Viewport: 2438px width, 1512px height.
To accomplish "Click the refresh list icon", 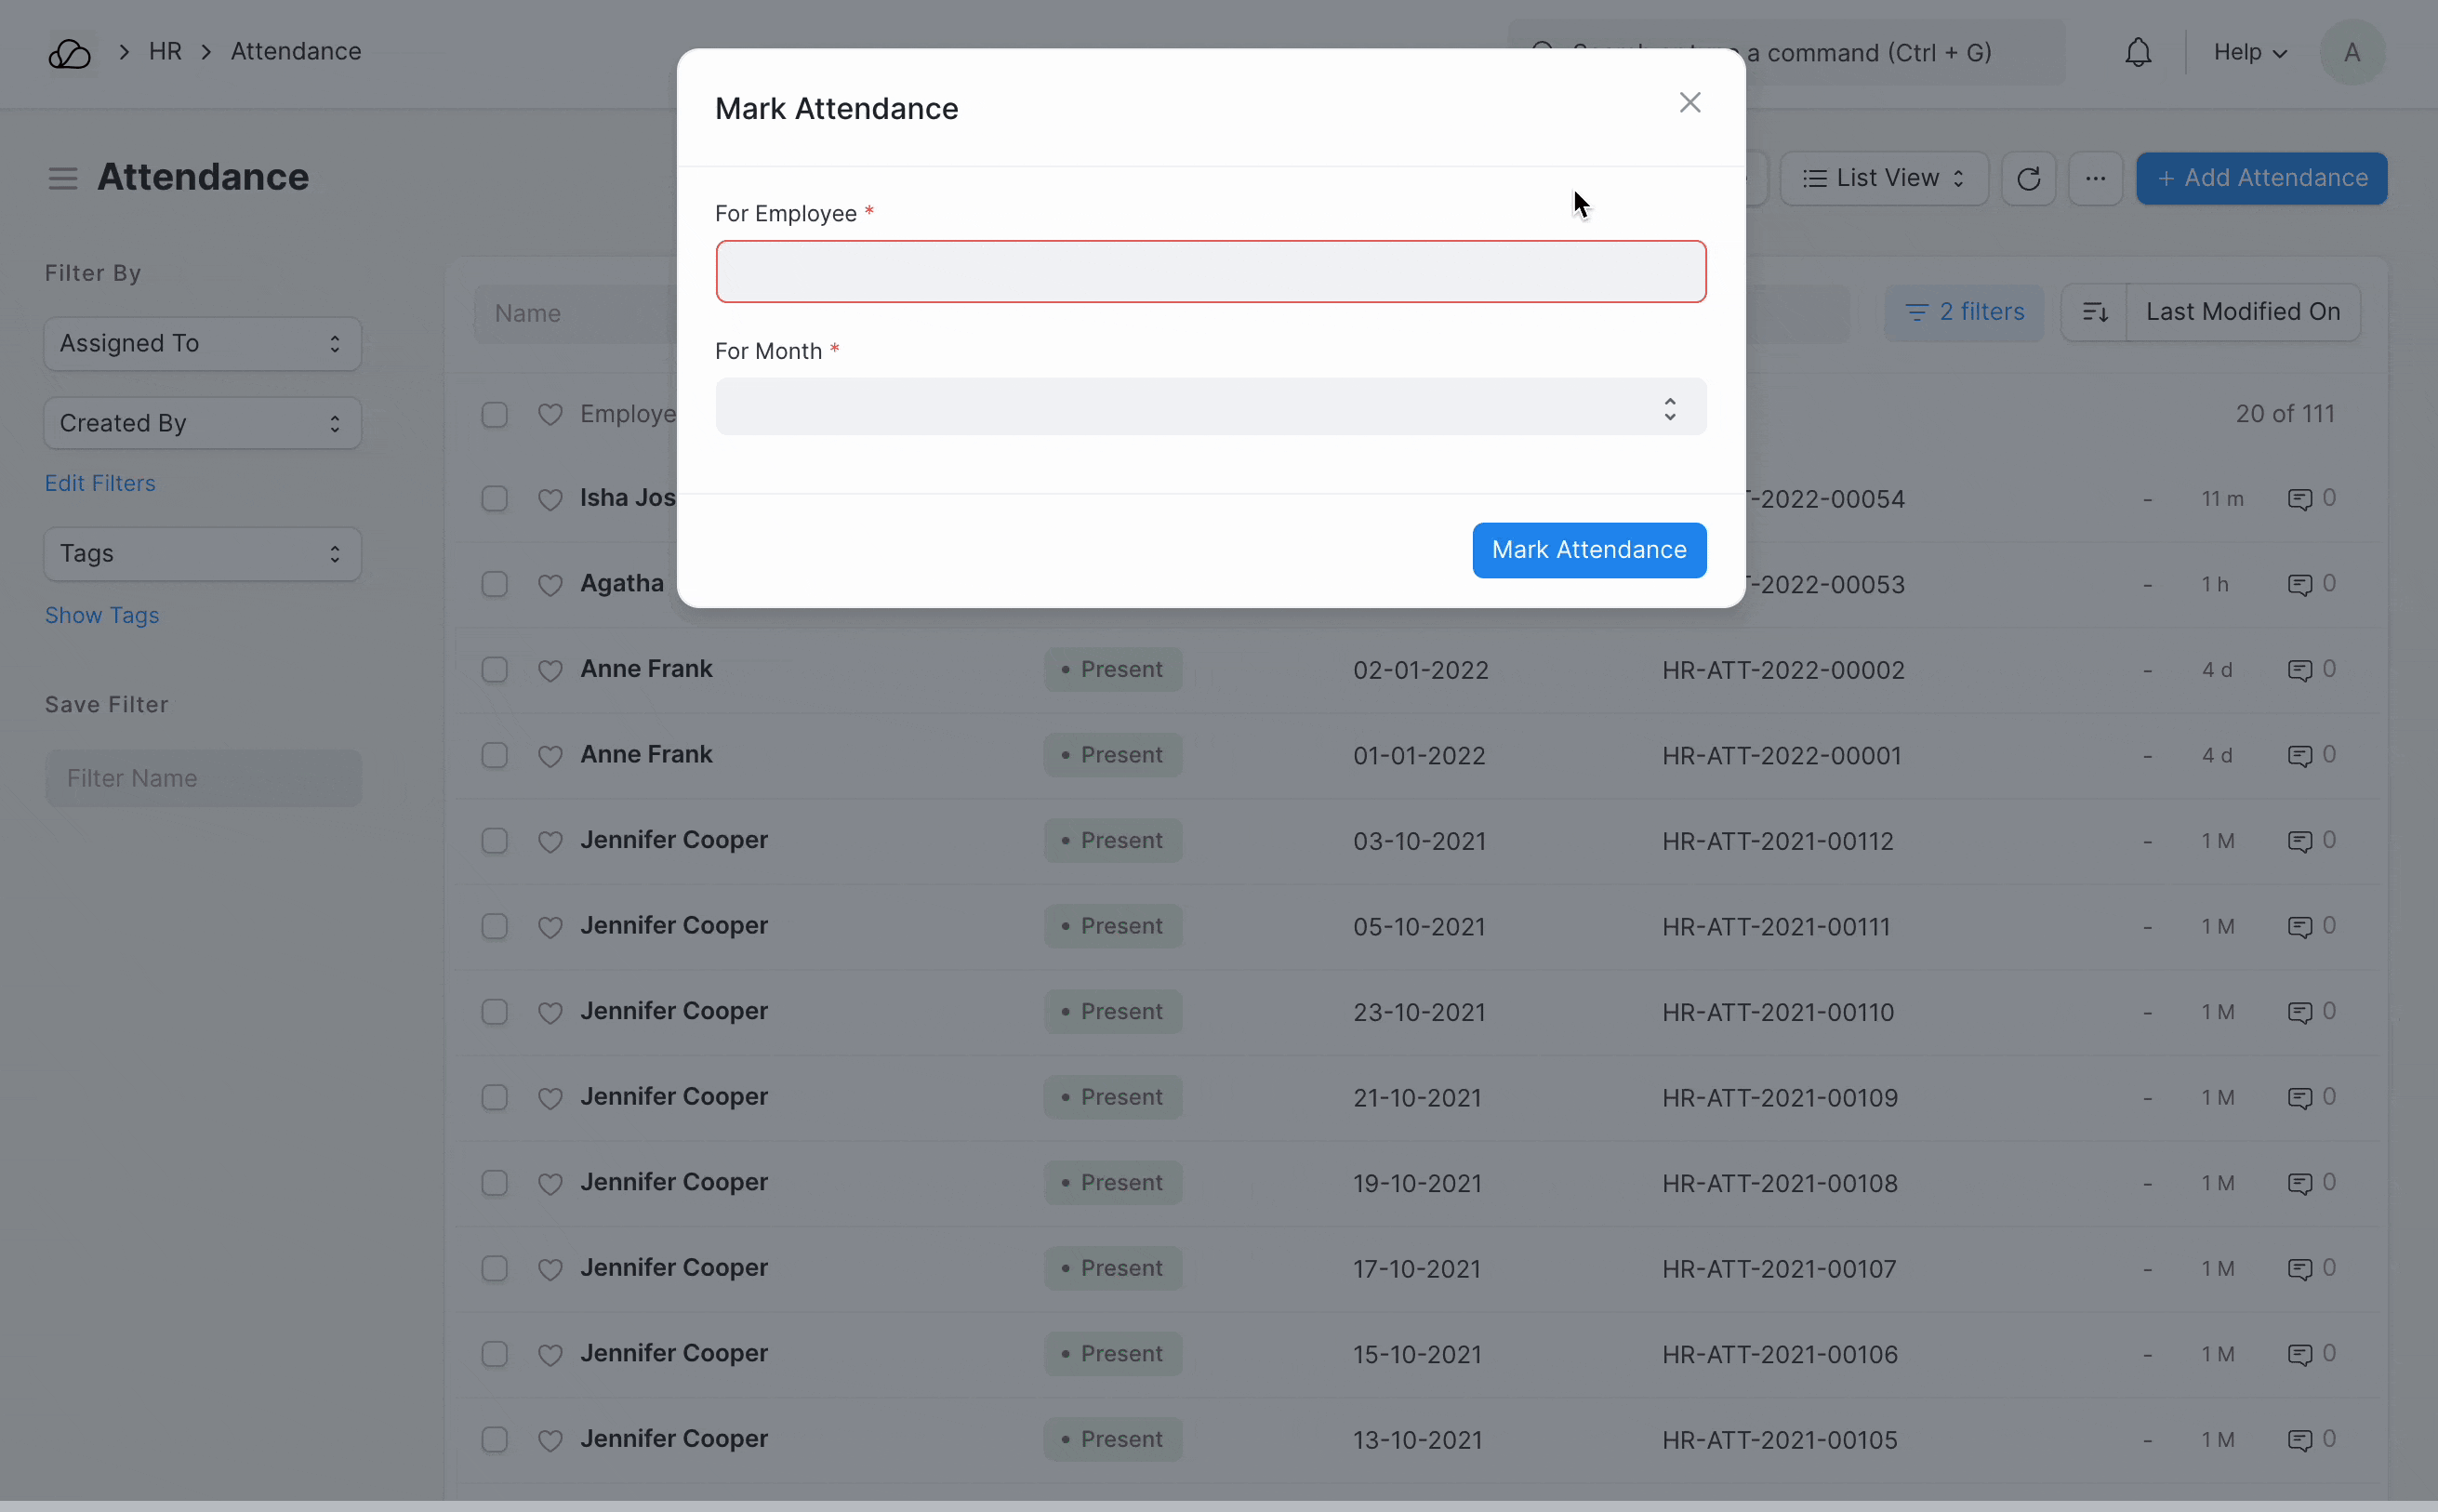I will coord(2027,179).
